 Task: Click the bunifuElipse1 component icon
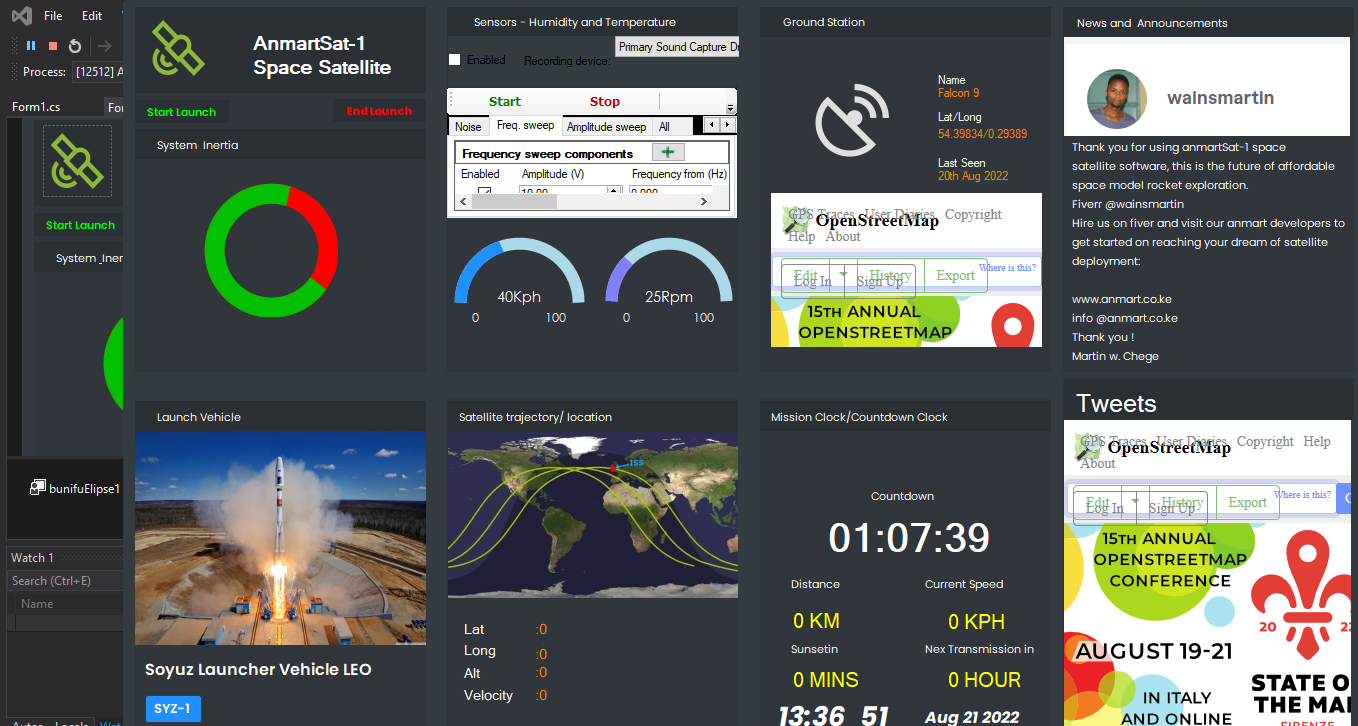(38, 487)
